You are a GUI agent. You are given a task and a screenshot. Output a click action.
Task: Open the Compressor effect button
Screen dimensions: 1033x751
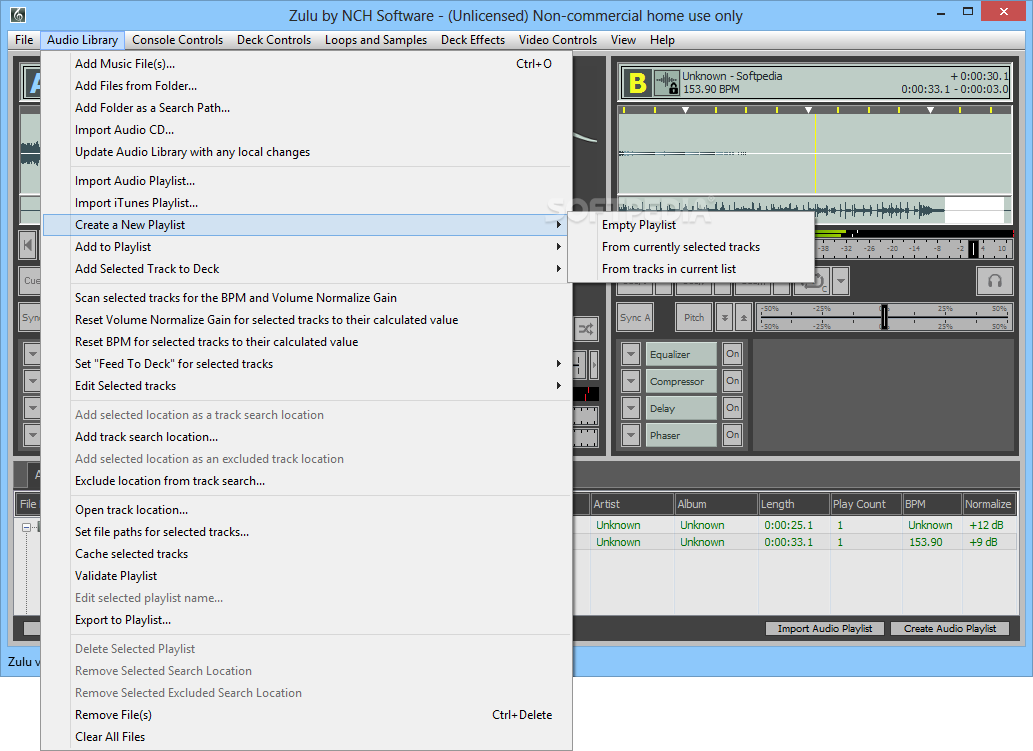pyautogui.click(x=681, y=381)
